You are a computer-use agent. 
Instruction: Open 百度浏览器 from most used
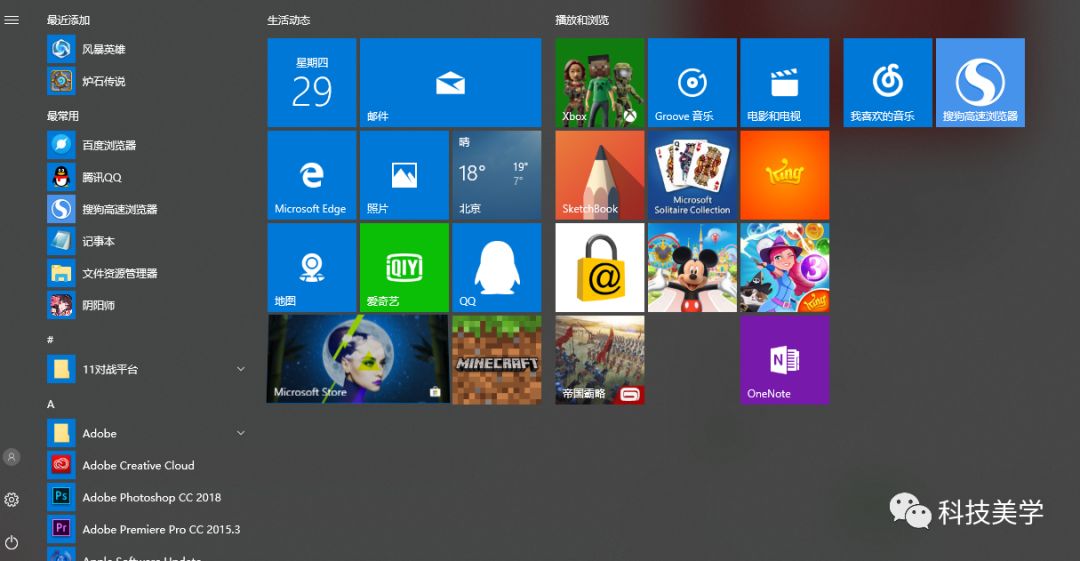click(x=146, y=145)
